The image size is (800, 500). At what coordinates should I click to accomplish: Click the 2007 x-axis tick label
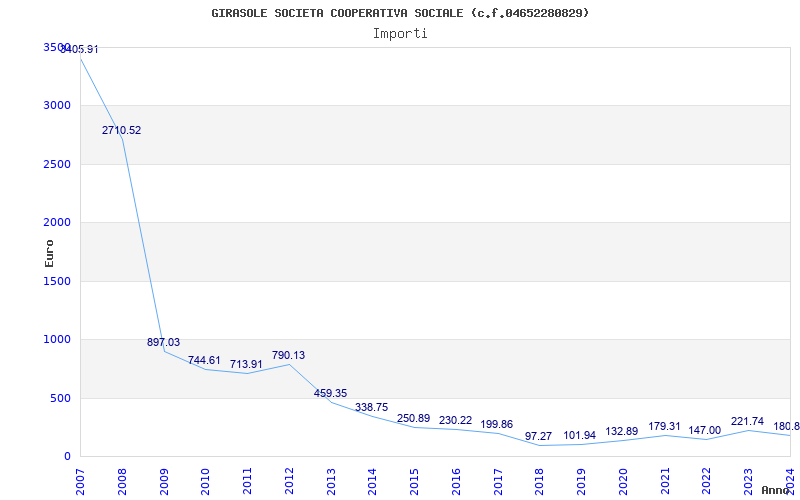pyautogui.click(x=80, y=482)
